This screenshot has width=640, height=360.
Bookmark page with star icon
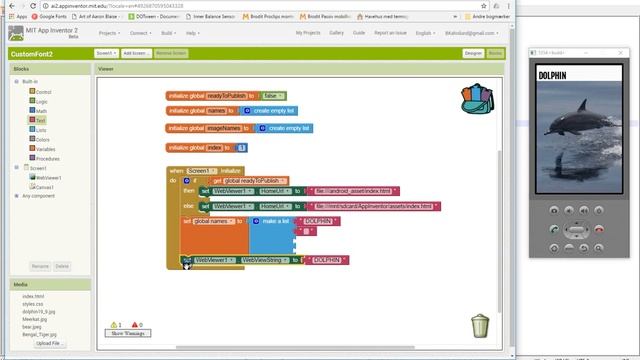pyautogui.click(x=484, y=6)
